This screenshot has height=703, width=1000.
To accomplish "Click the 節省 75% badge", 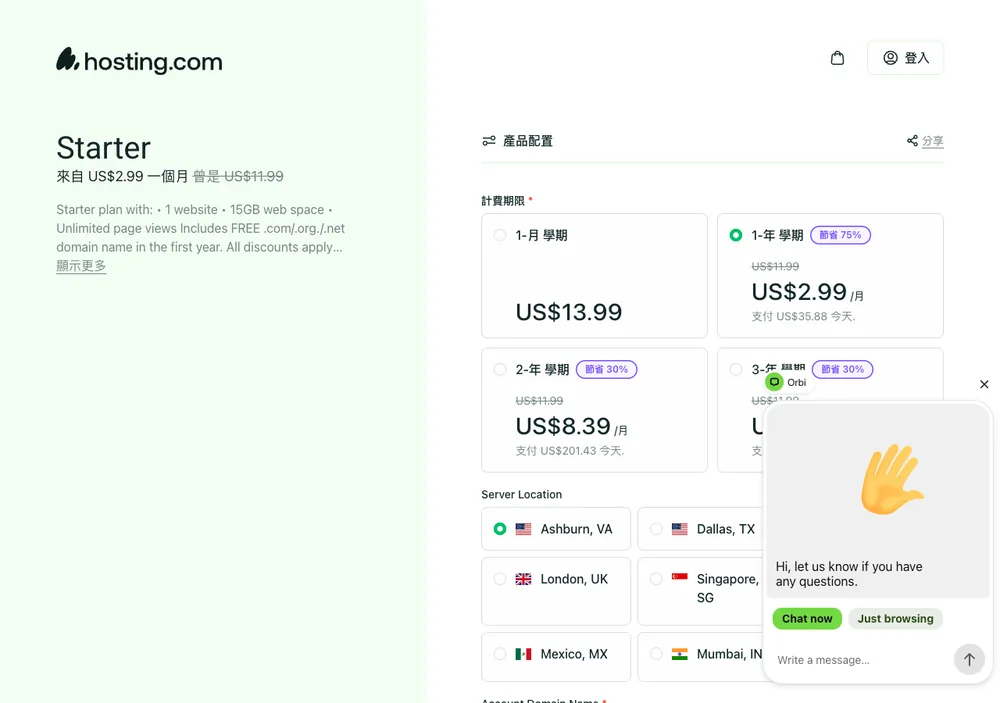I will pyautogui.click(x=840, y=235).
